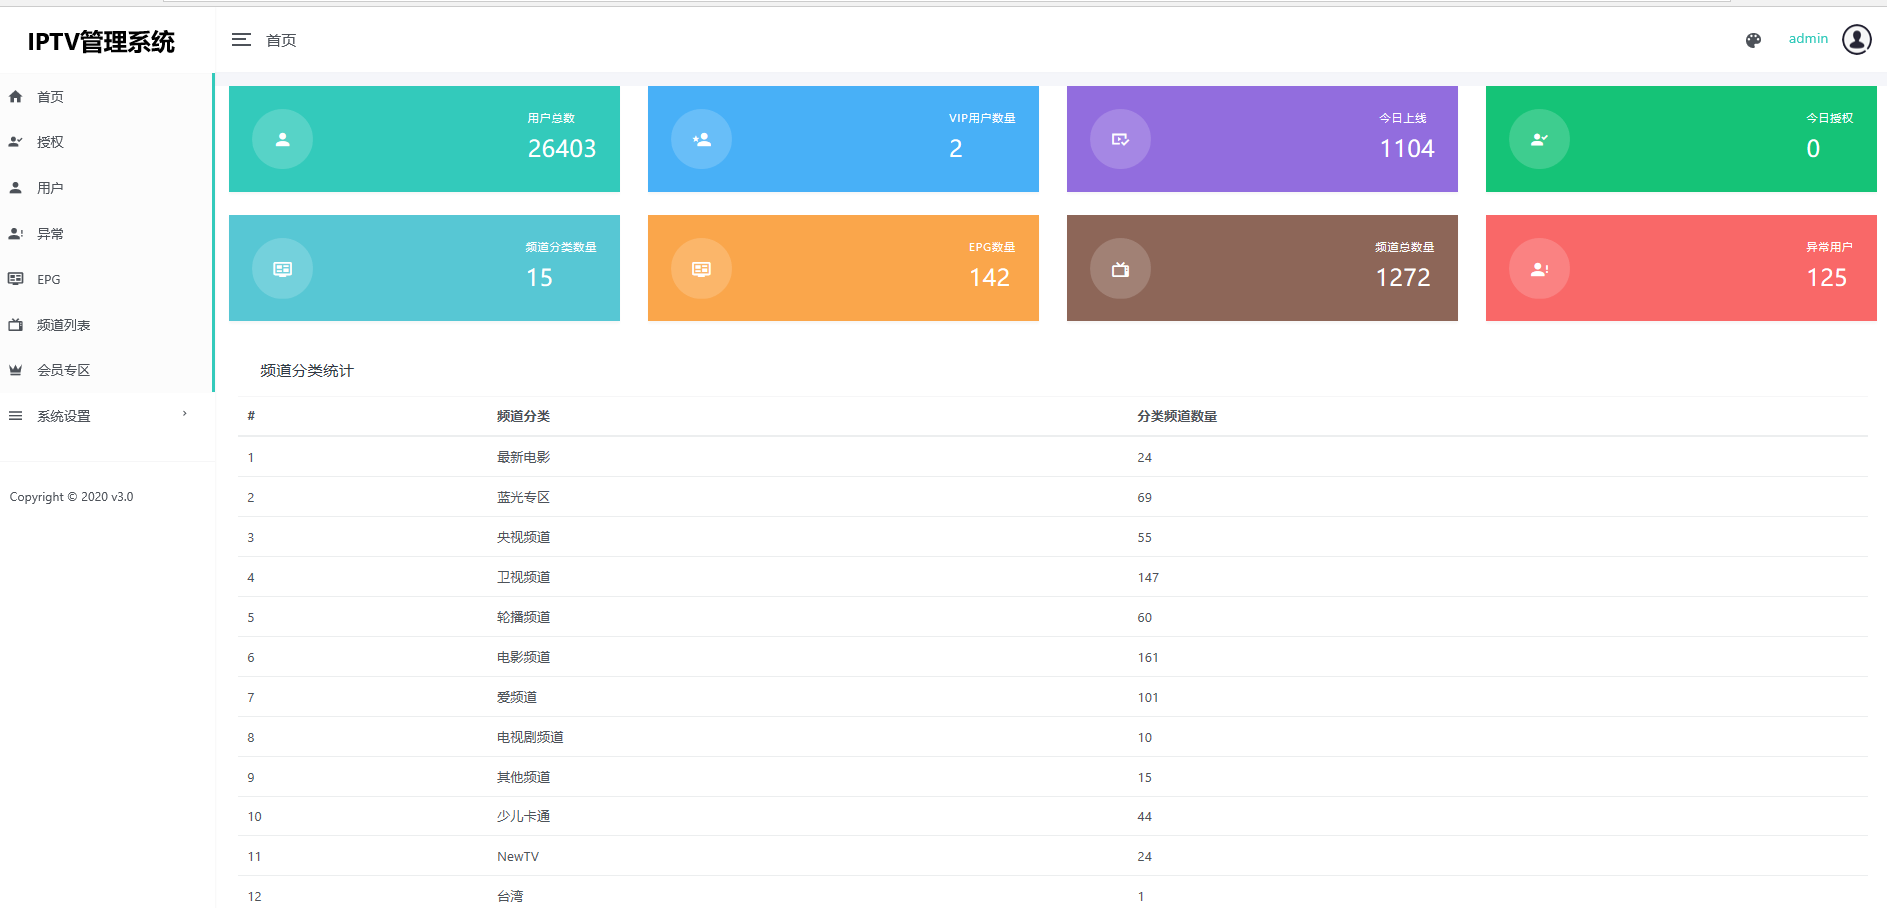Open 系统设置 in the sidebar
This screenshot has height=908, width=1887.
(64, 416)
